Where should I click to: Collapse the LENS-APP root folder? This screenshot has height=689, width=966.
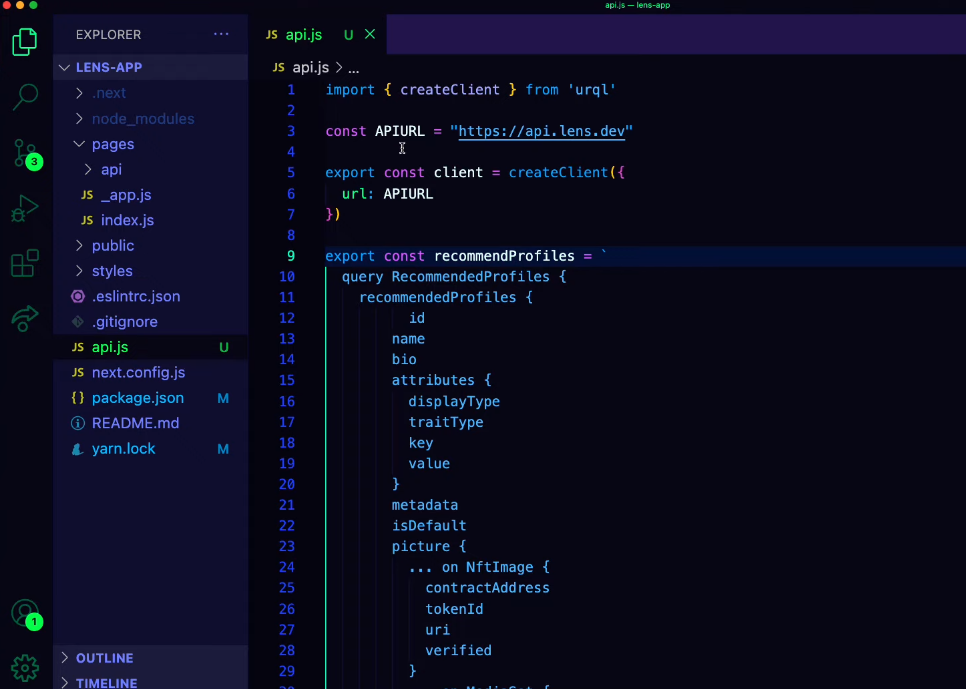pos(108,67)
